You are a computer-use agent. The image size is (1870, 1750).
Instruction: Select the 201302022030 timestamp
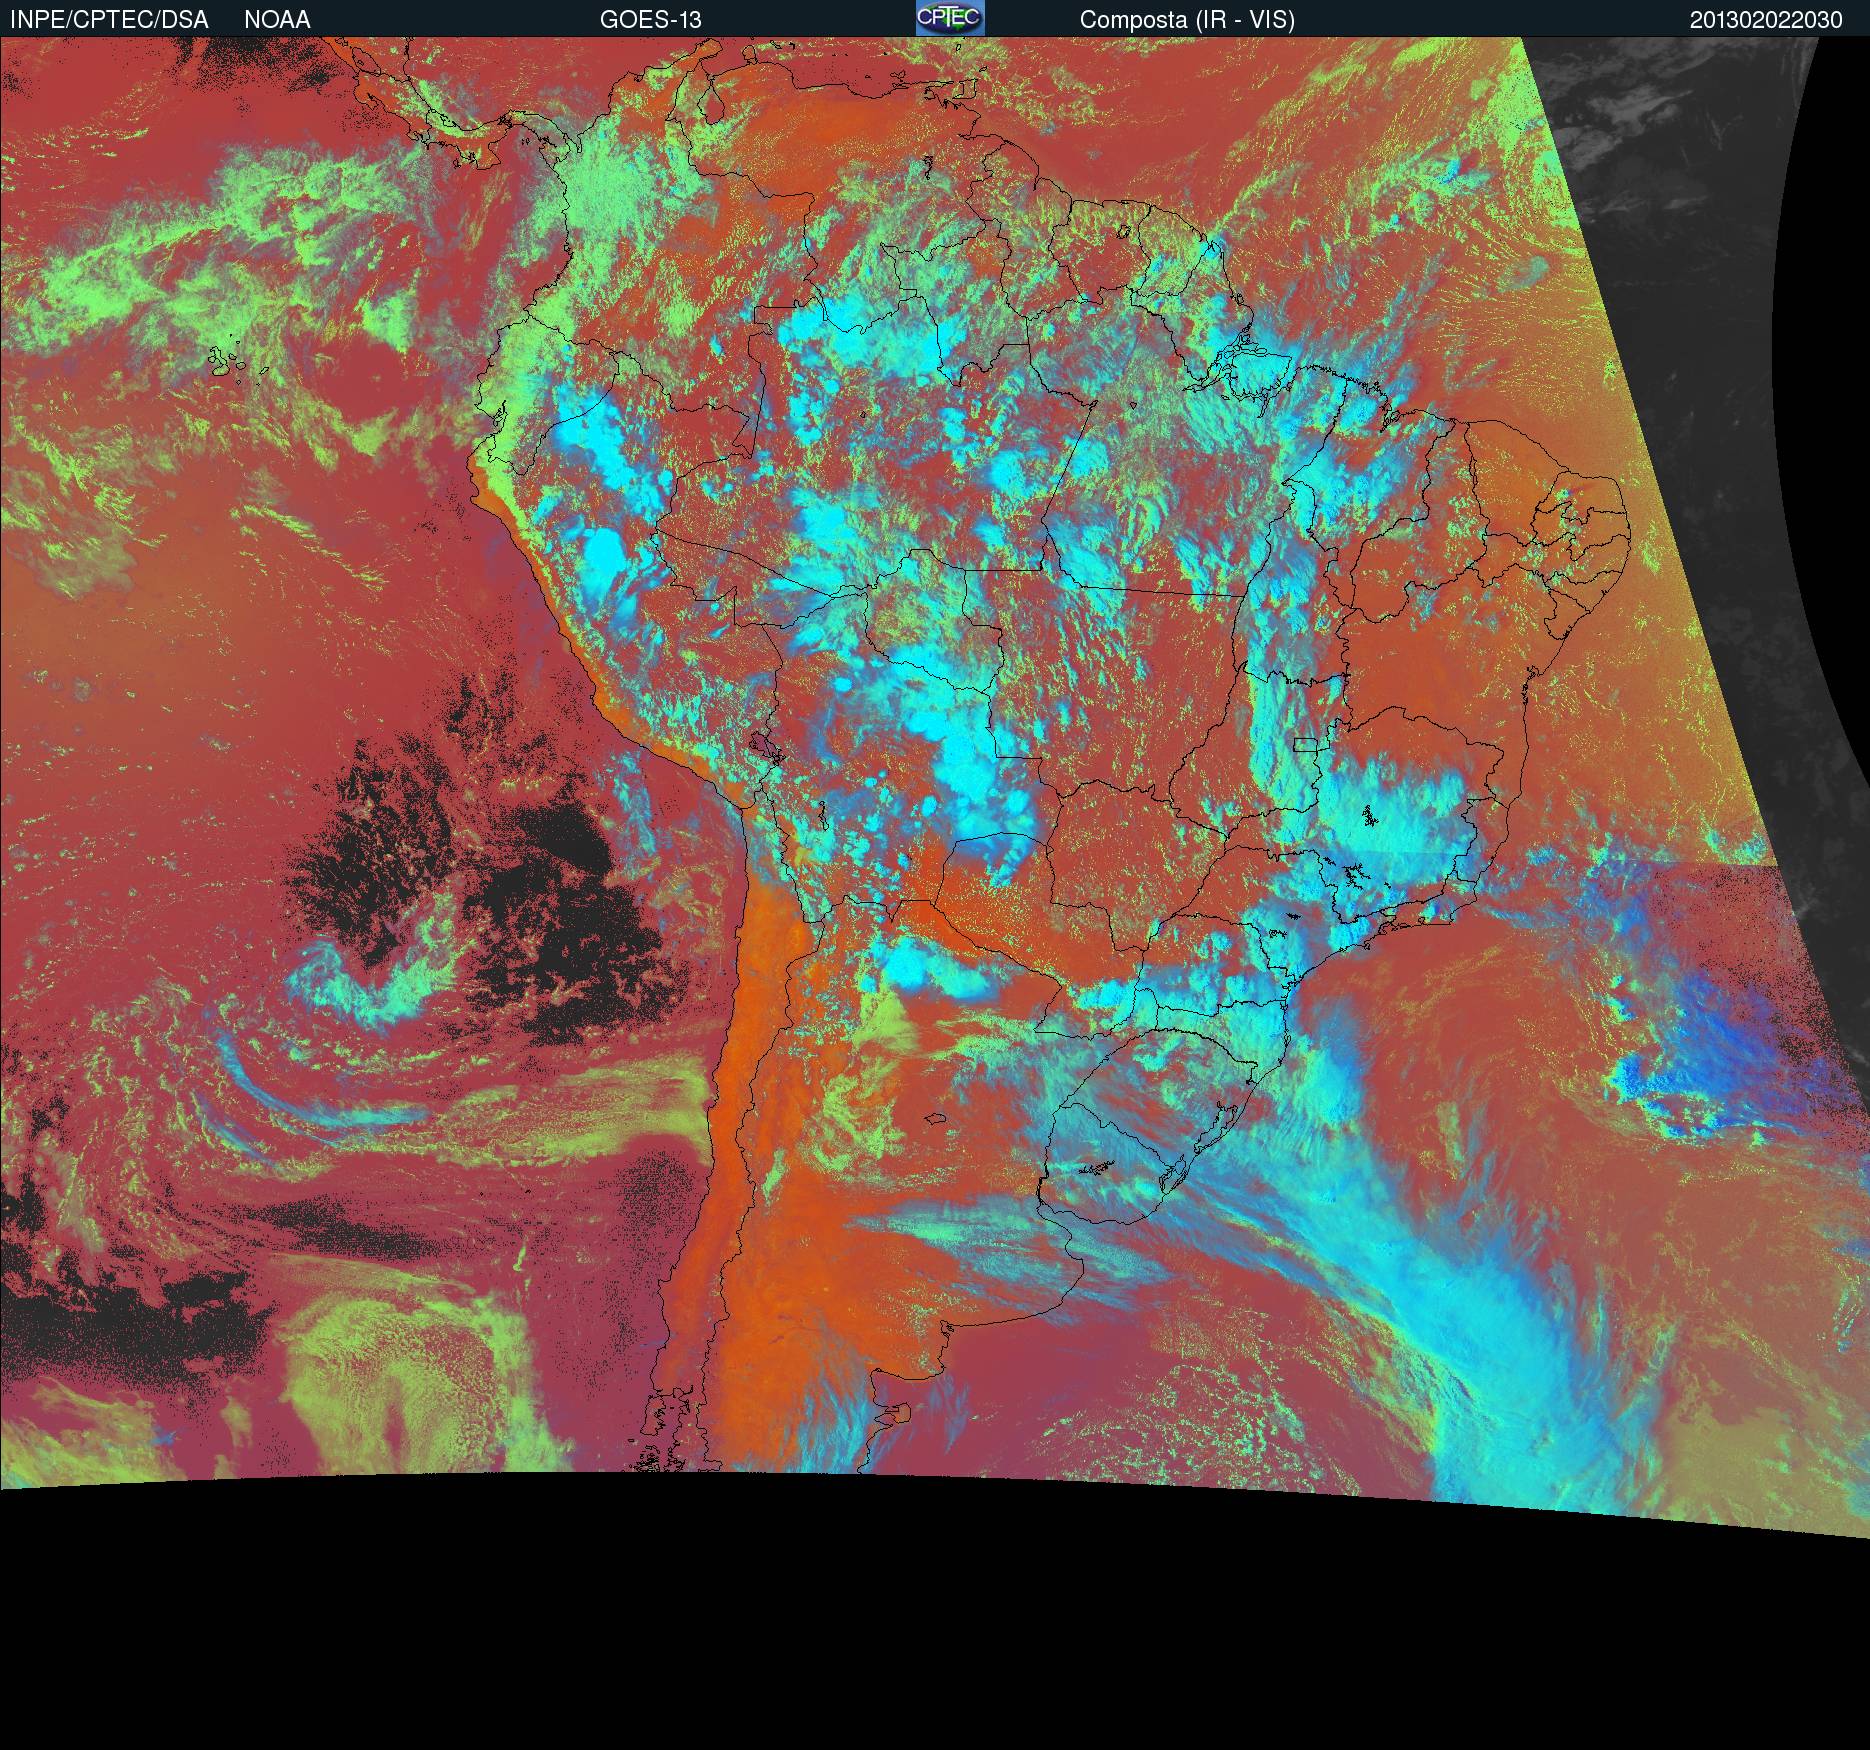click(1766, 20)
